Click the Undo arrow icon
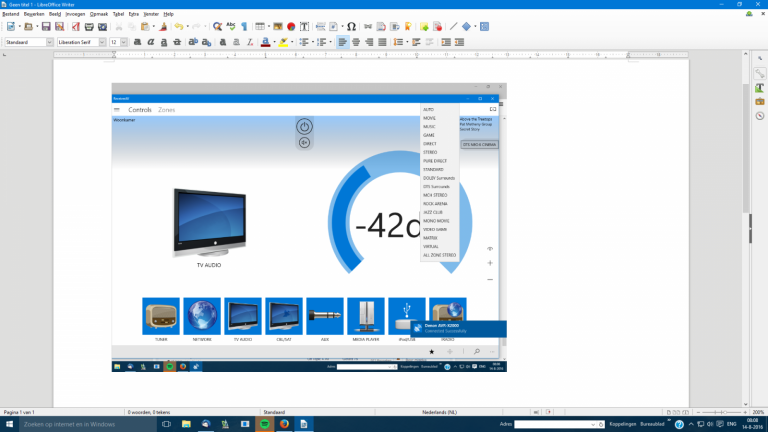This screenshot has height=432, width=768. pyautogui.click(x=181, y=26)
